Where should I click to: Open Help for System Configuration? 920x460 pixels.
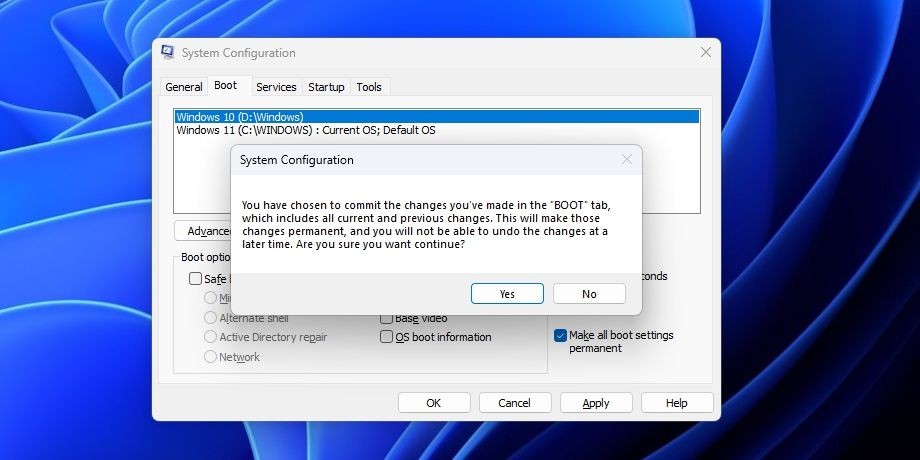[x=677, y=403]
